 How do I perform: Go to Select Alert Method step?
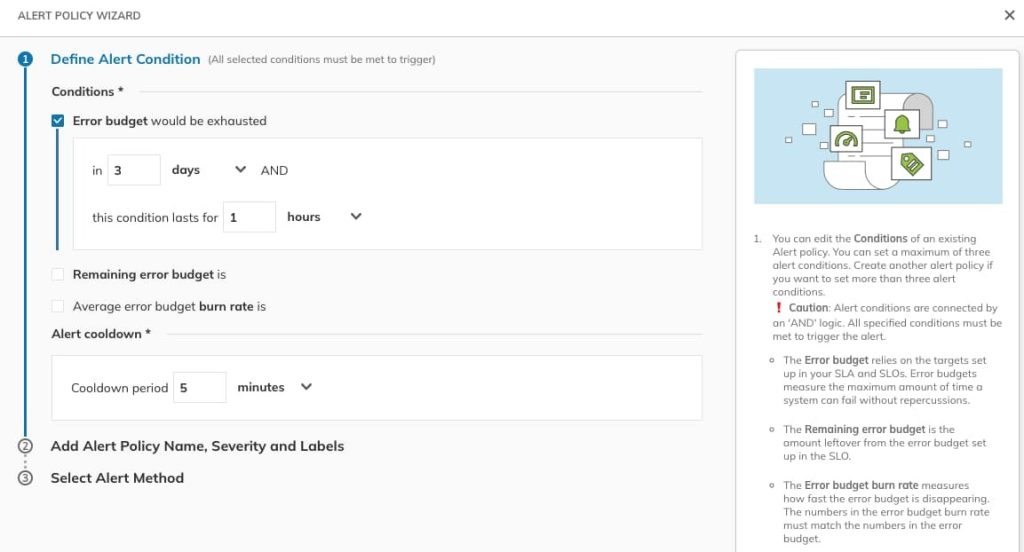[117, 478]
